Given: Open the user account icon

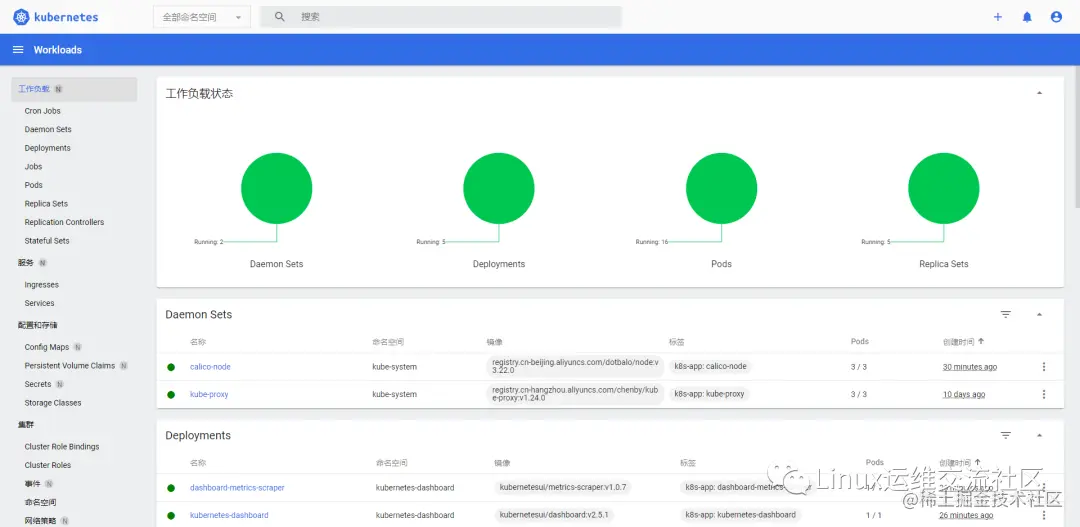Looking at the screenshot, I should point(1056,17).
